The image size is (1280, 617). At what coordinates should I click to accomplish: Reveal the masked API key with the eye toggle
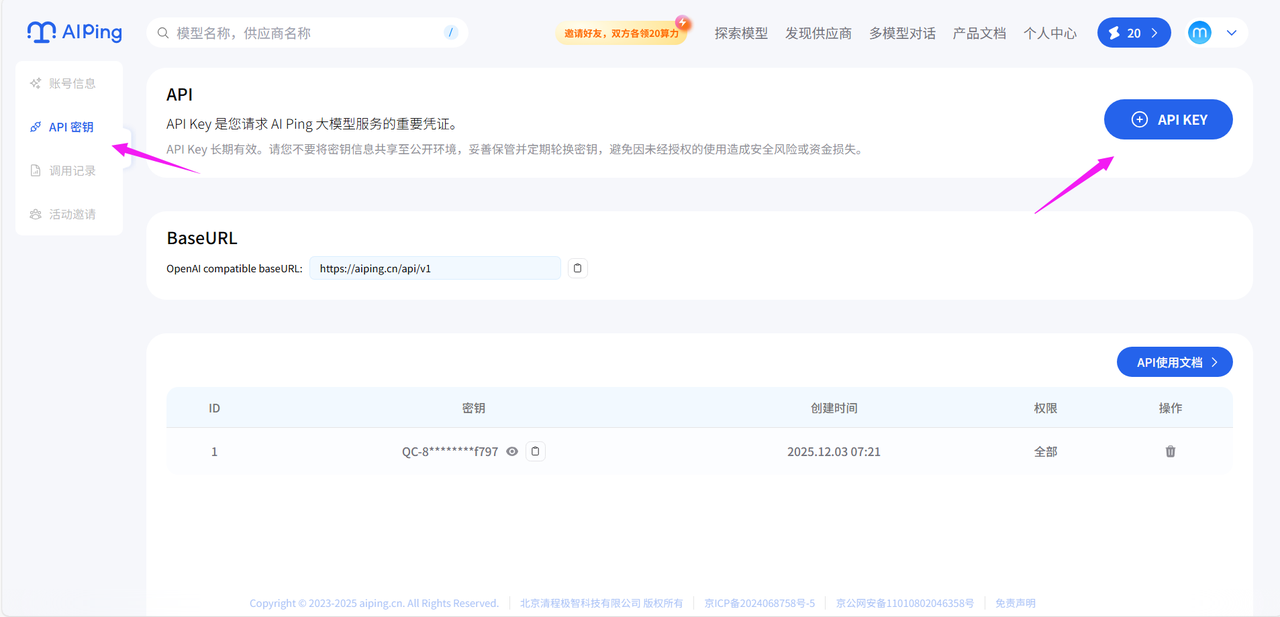click(511, 451)
